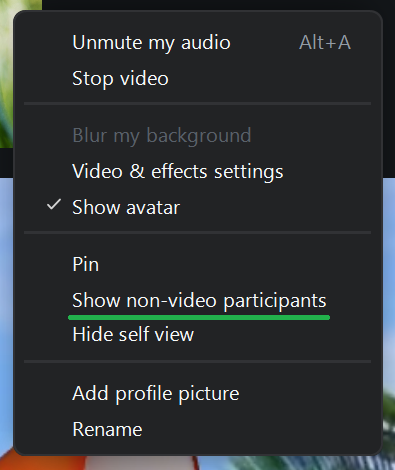Choose Stop video from context menu
395x470 pixels.
198,79
